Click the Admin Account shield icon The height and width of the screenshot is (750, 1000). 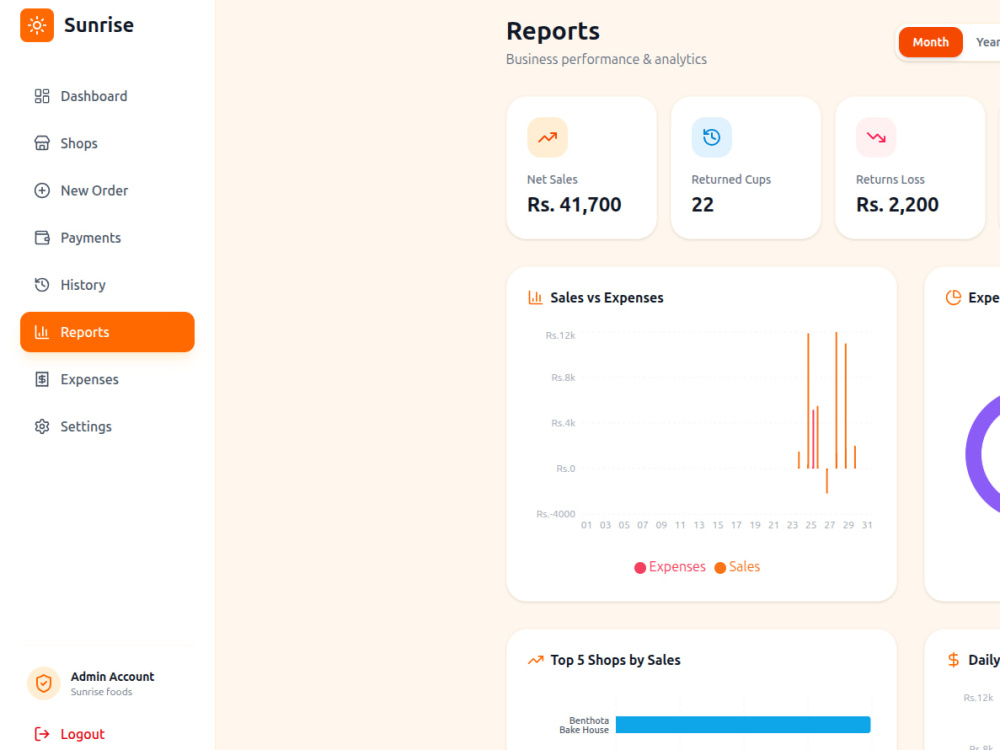click(43, 684)
